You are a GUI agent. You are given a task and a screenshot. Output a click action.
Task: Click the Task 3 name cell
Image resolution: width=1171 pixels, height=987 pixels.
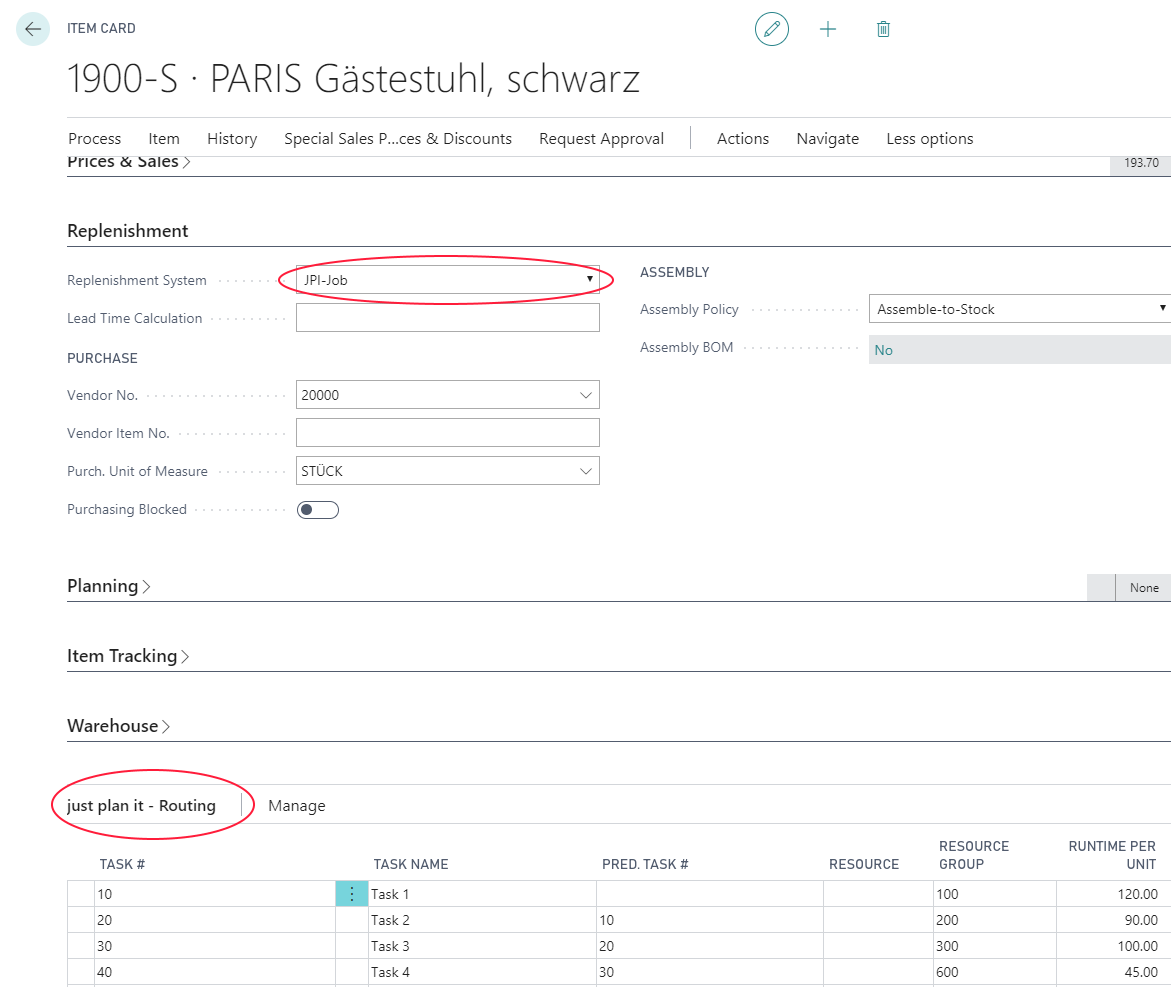pos(482,946)
